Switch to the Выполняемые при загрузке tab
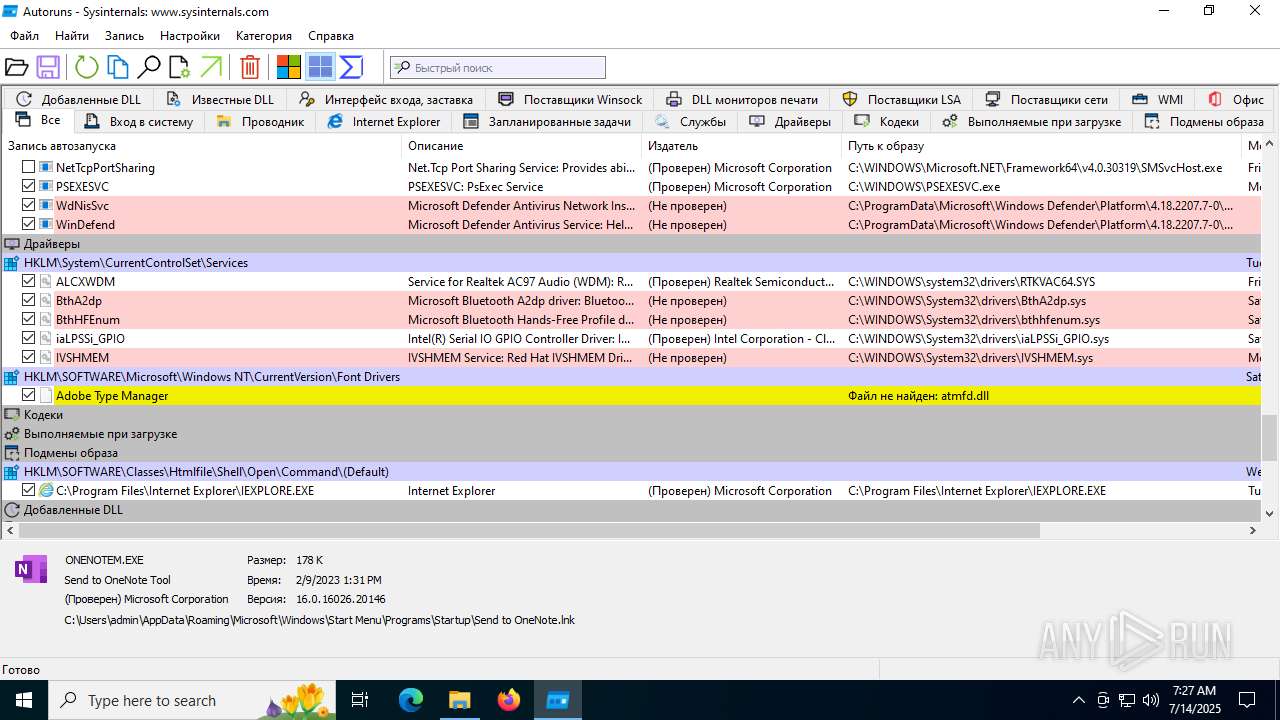The height and width of the screenshot is (720, 1280). (x=1032, y=122)
